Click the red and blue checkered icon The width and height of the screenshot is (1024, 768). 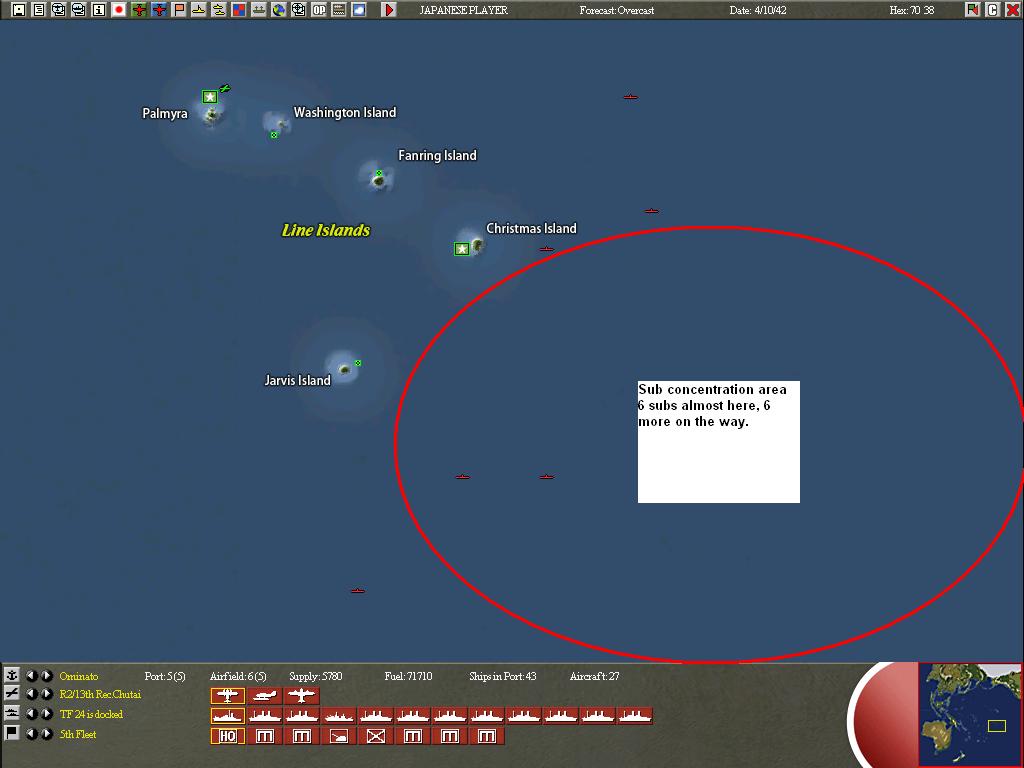(x=239, y=10)
